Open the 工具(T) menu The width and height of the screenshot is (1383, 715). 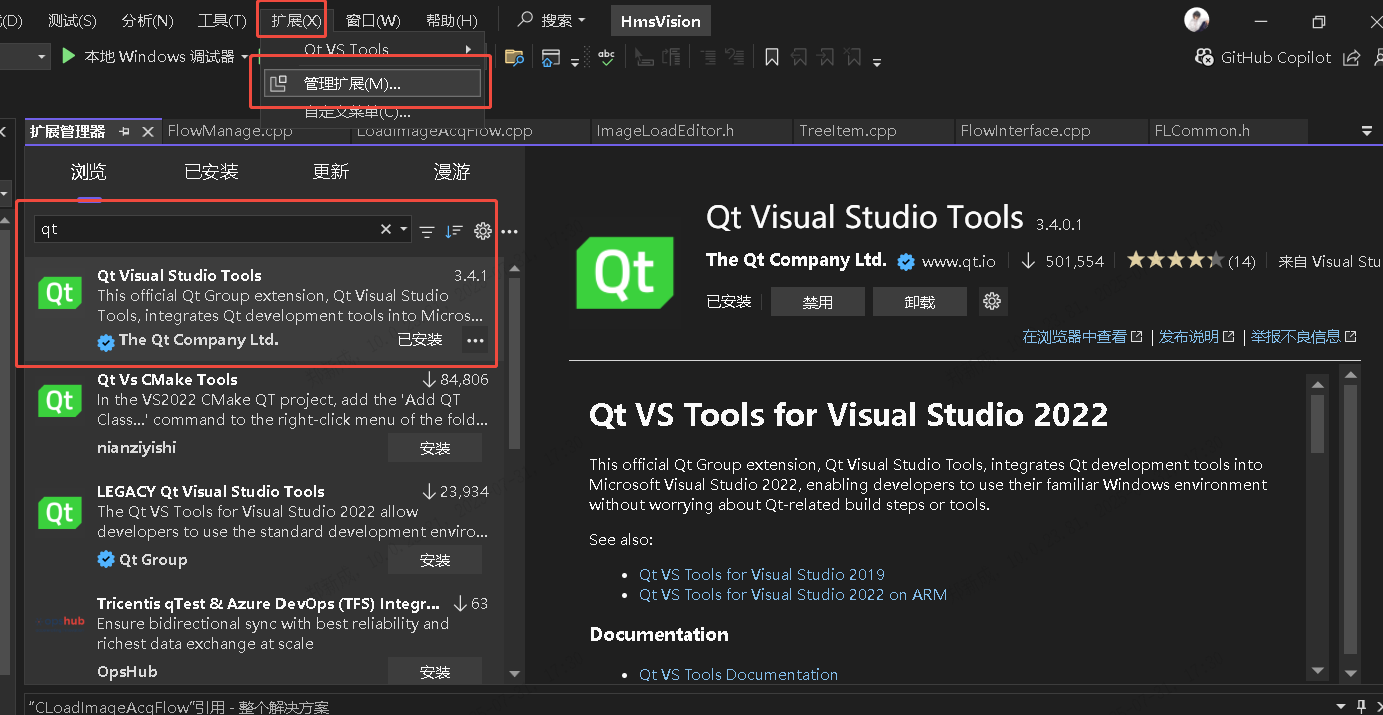point(222,20)
